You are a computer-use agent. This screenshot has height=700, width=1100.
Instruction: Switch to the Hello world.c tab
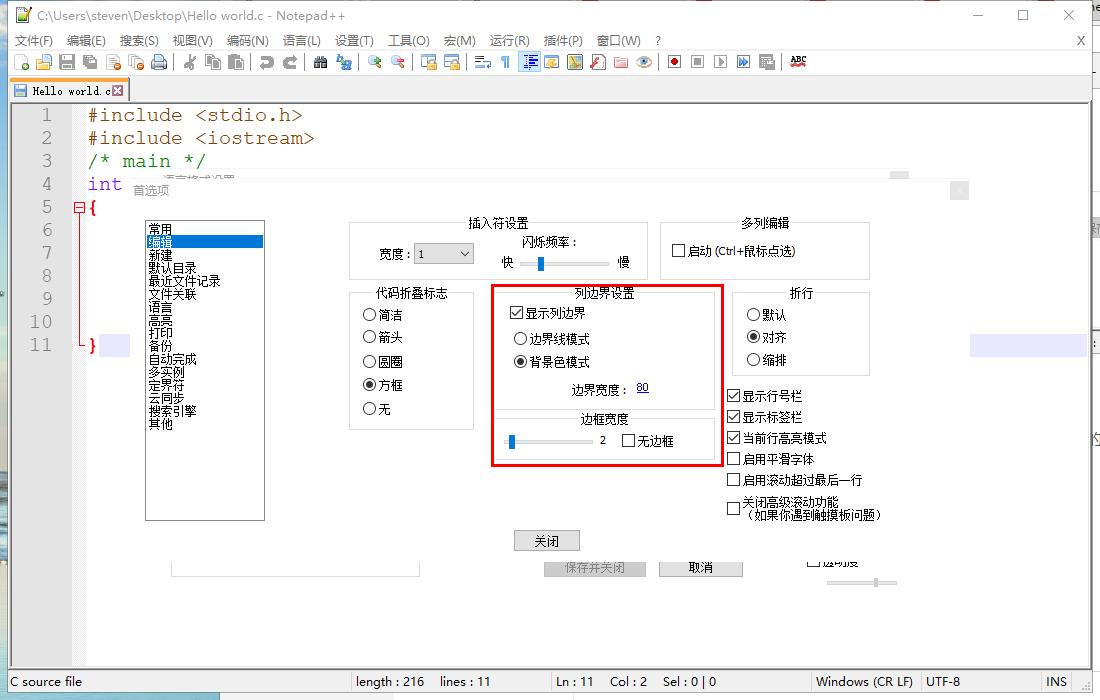coord(63,88)
